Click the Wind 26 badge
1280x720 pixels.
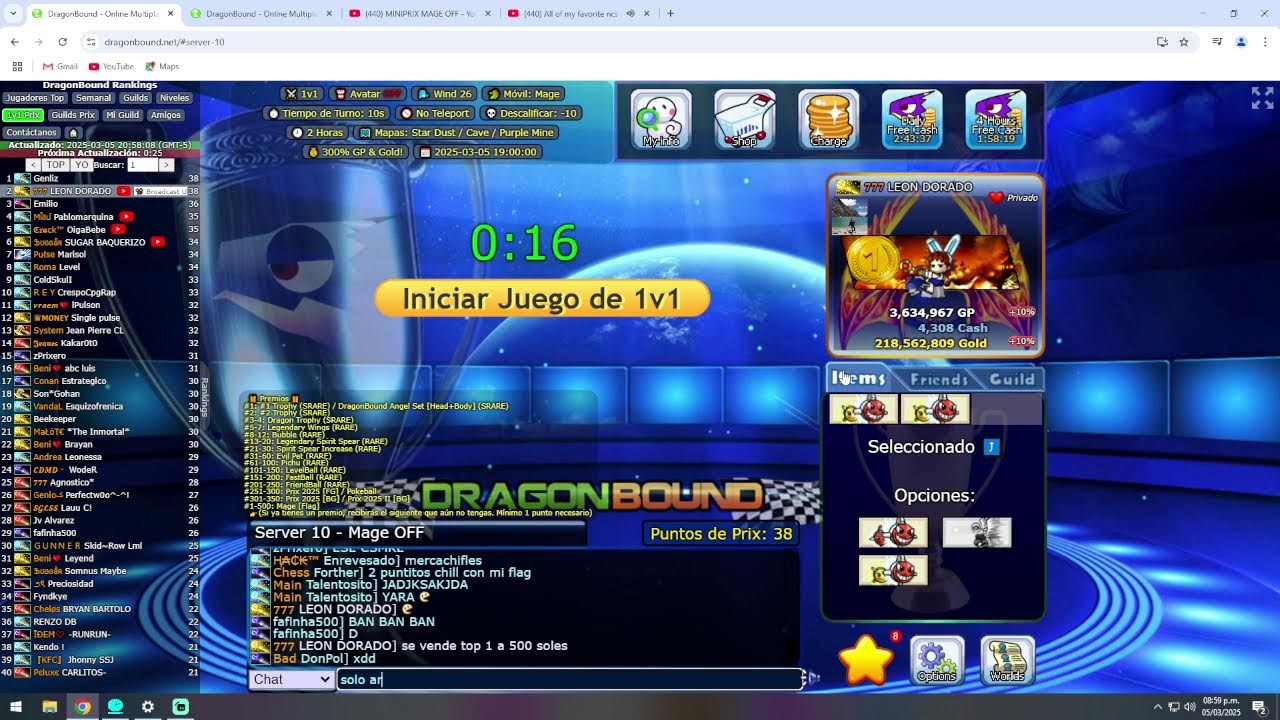tap(443, 94)
